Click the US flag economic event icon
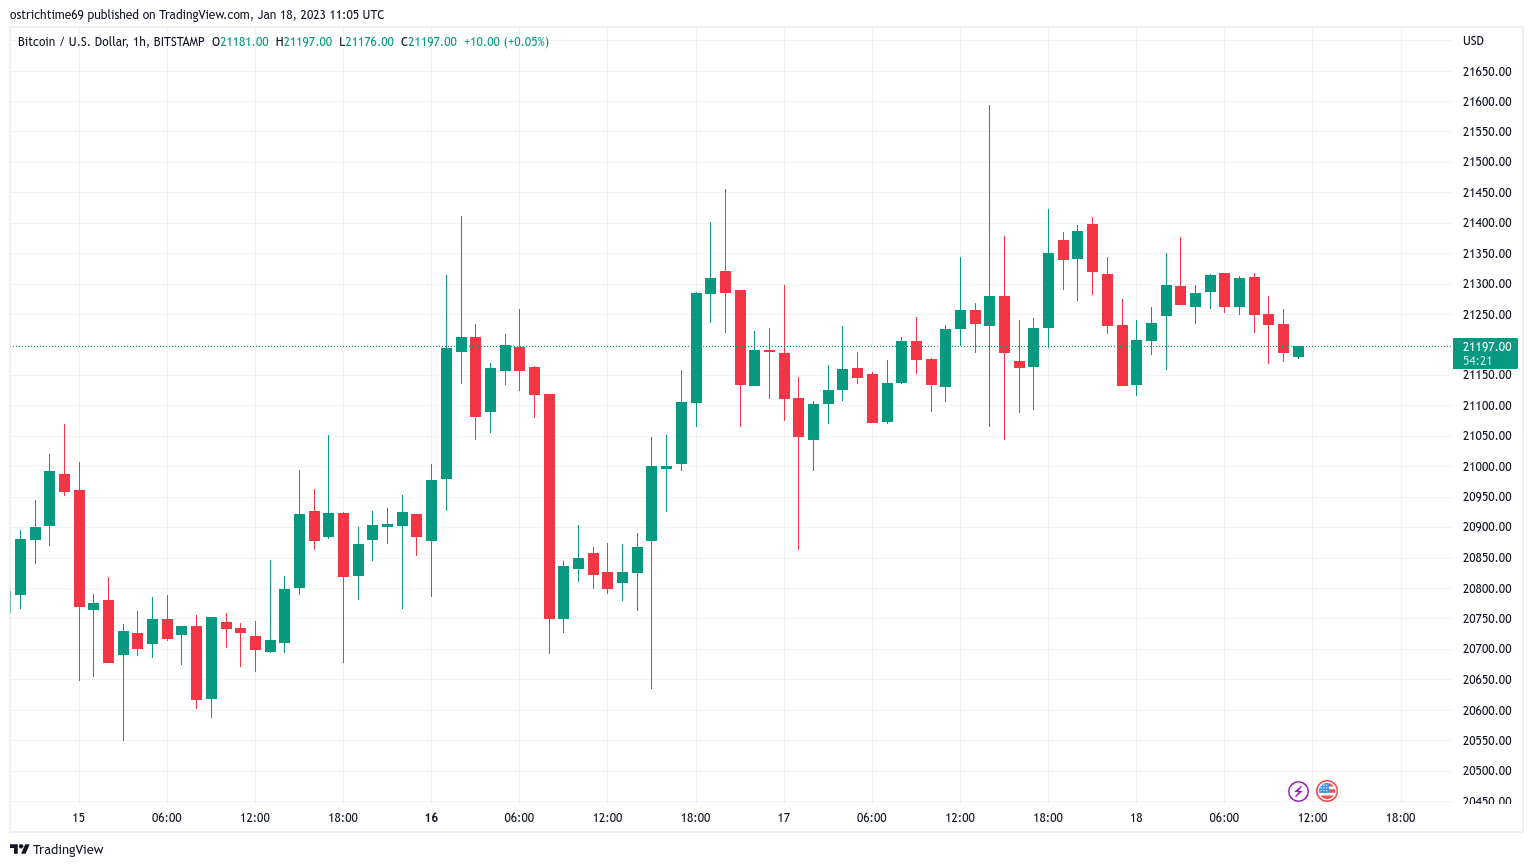 click(x=1327, y=792)
